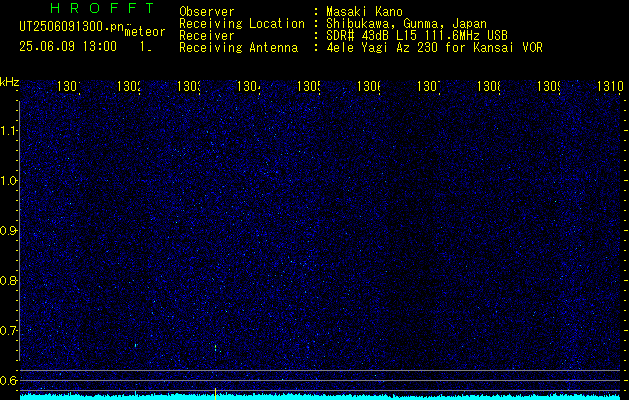This screenshot has height=400, width=629.
Task: Click the Receiver field label
Action: click(207, 36)
